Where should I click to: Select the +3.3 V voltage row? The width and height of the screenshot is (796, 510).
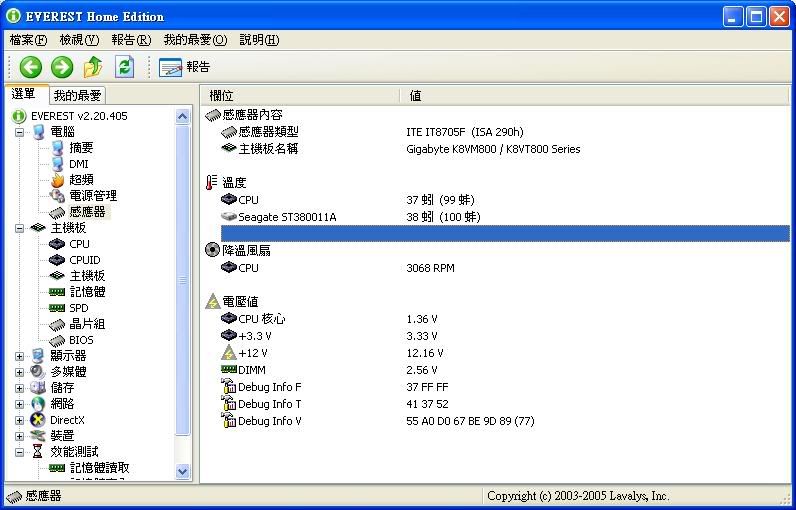point(505,336)
